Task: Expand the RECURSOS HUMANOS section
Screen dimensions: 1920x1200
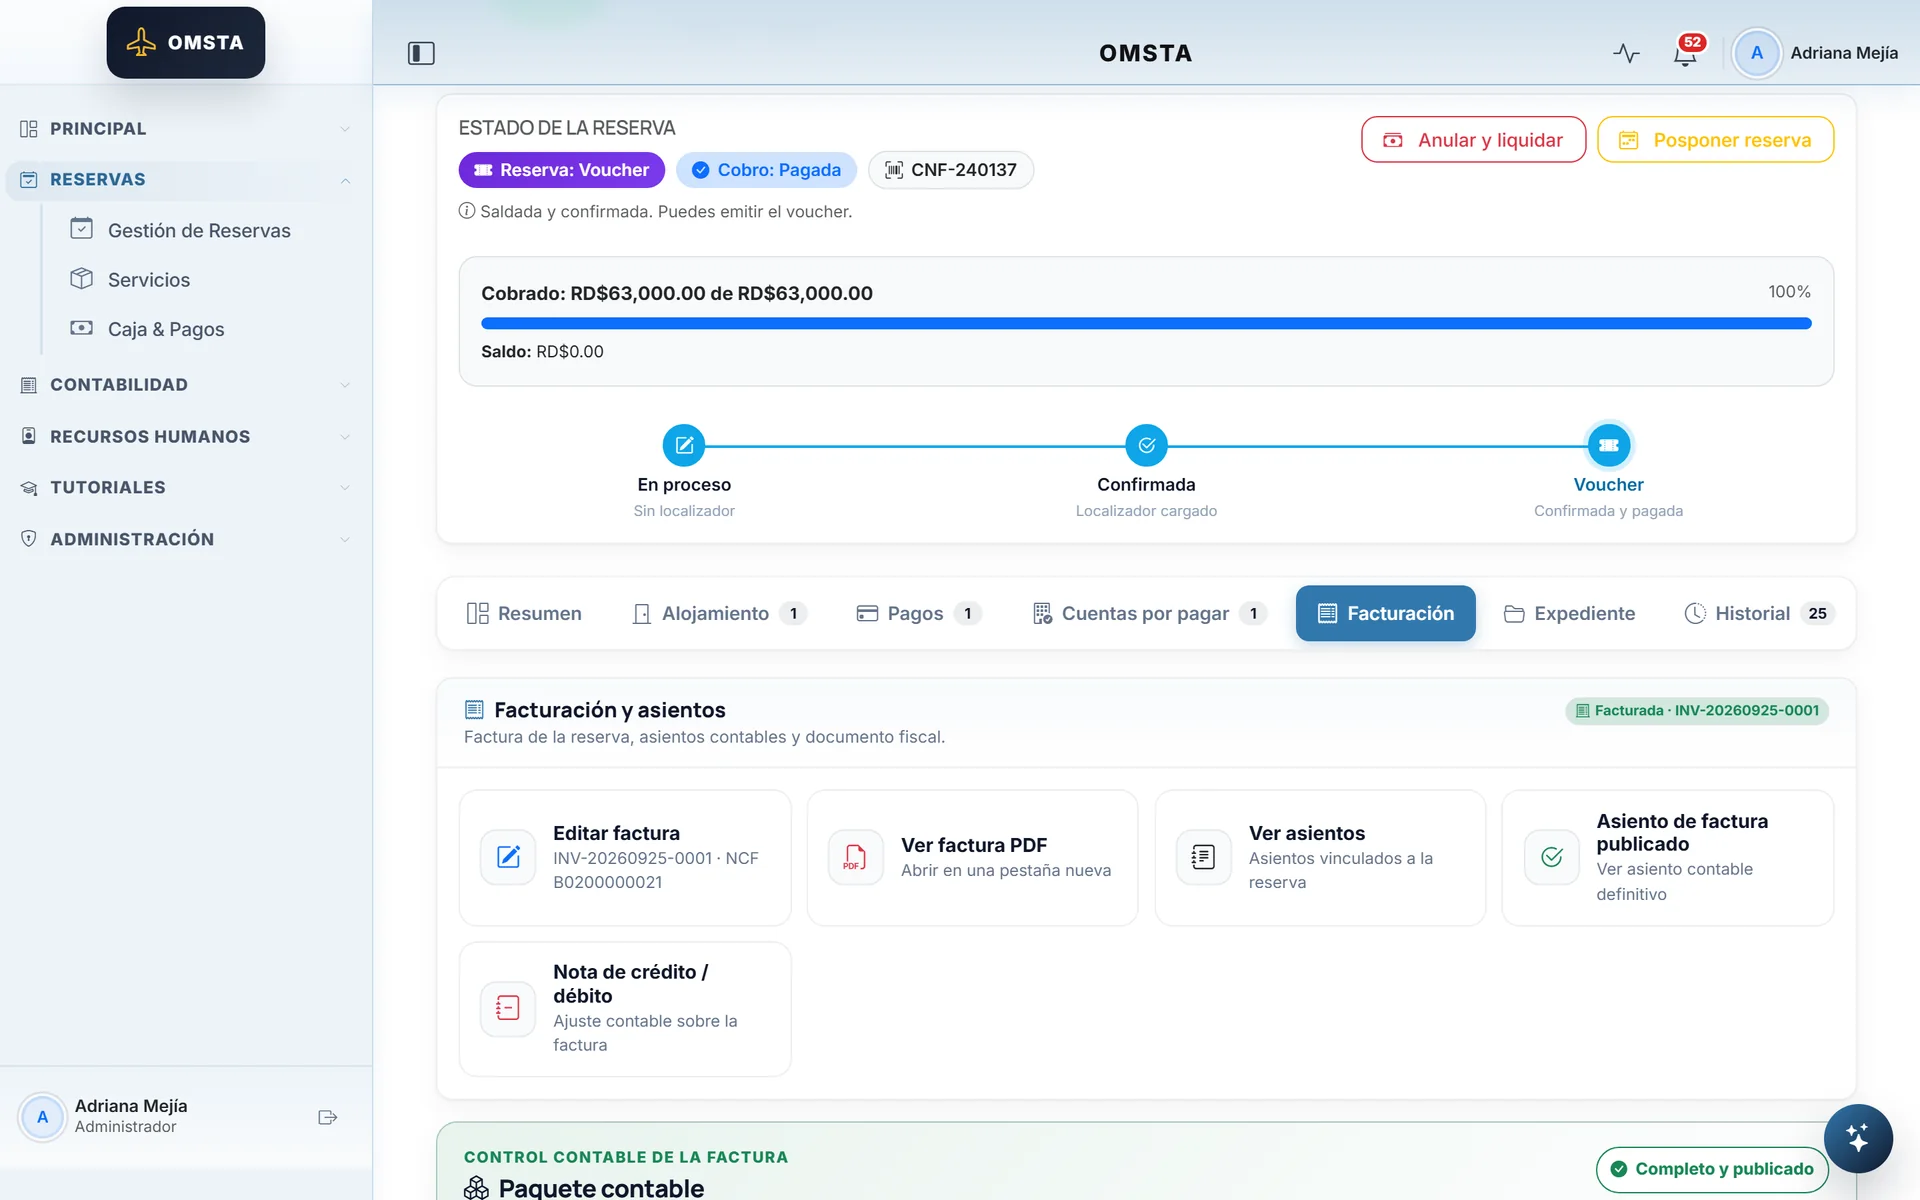Action: click(x=186, y=437)
